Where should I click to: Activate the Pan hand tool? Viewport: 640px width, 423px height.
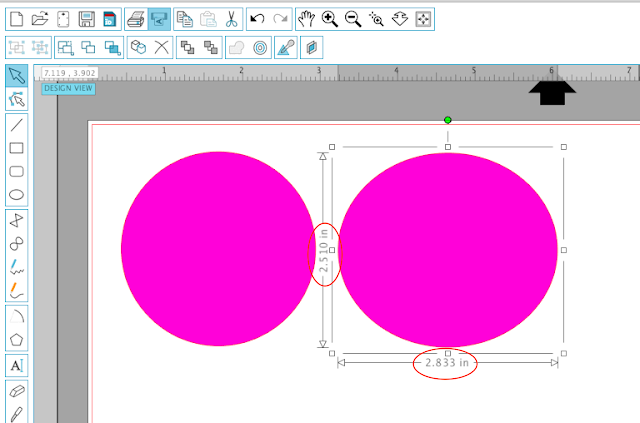coord(307,19)
